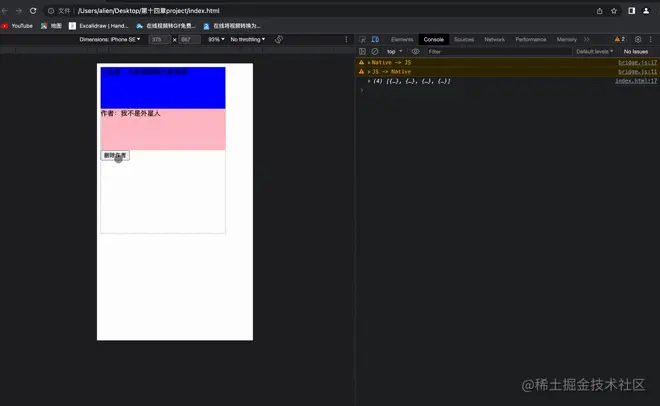
Task: Switch to the Memory tab
Action: [x=567, y=40]
